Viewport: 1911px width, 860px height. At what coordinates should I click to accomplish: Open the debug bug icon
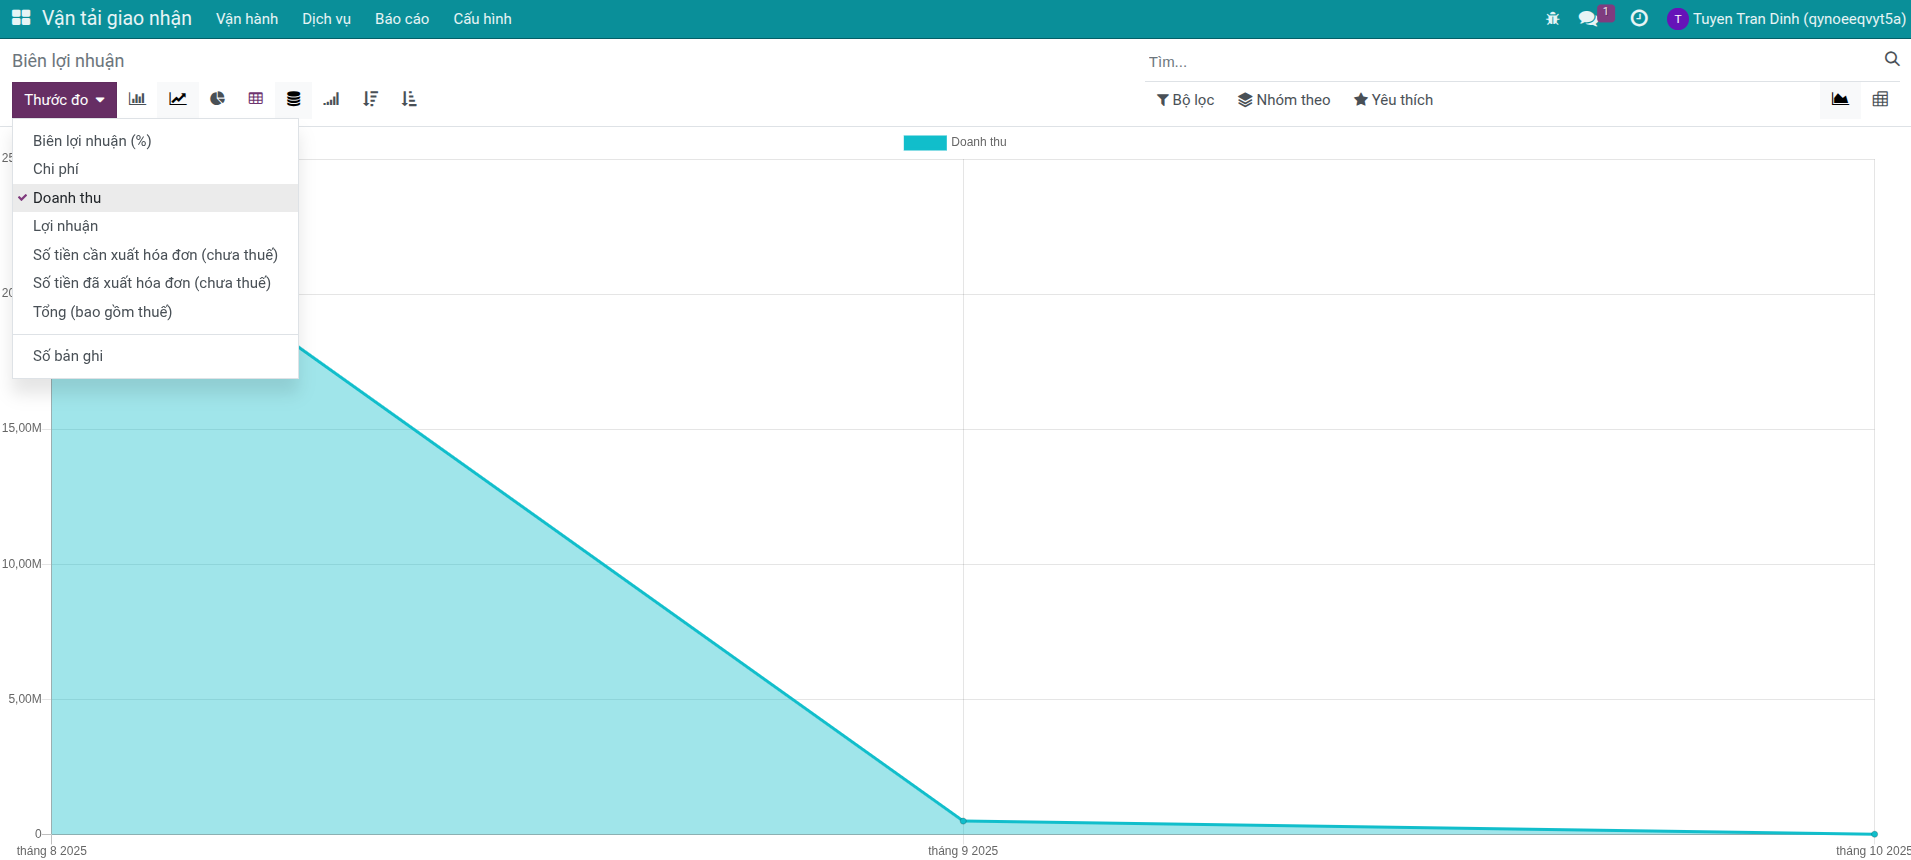(1552, 19)
